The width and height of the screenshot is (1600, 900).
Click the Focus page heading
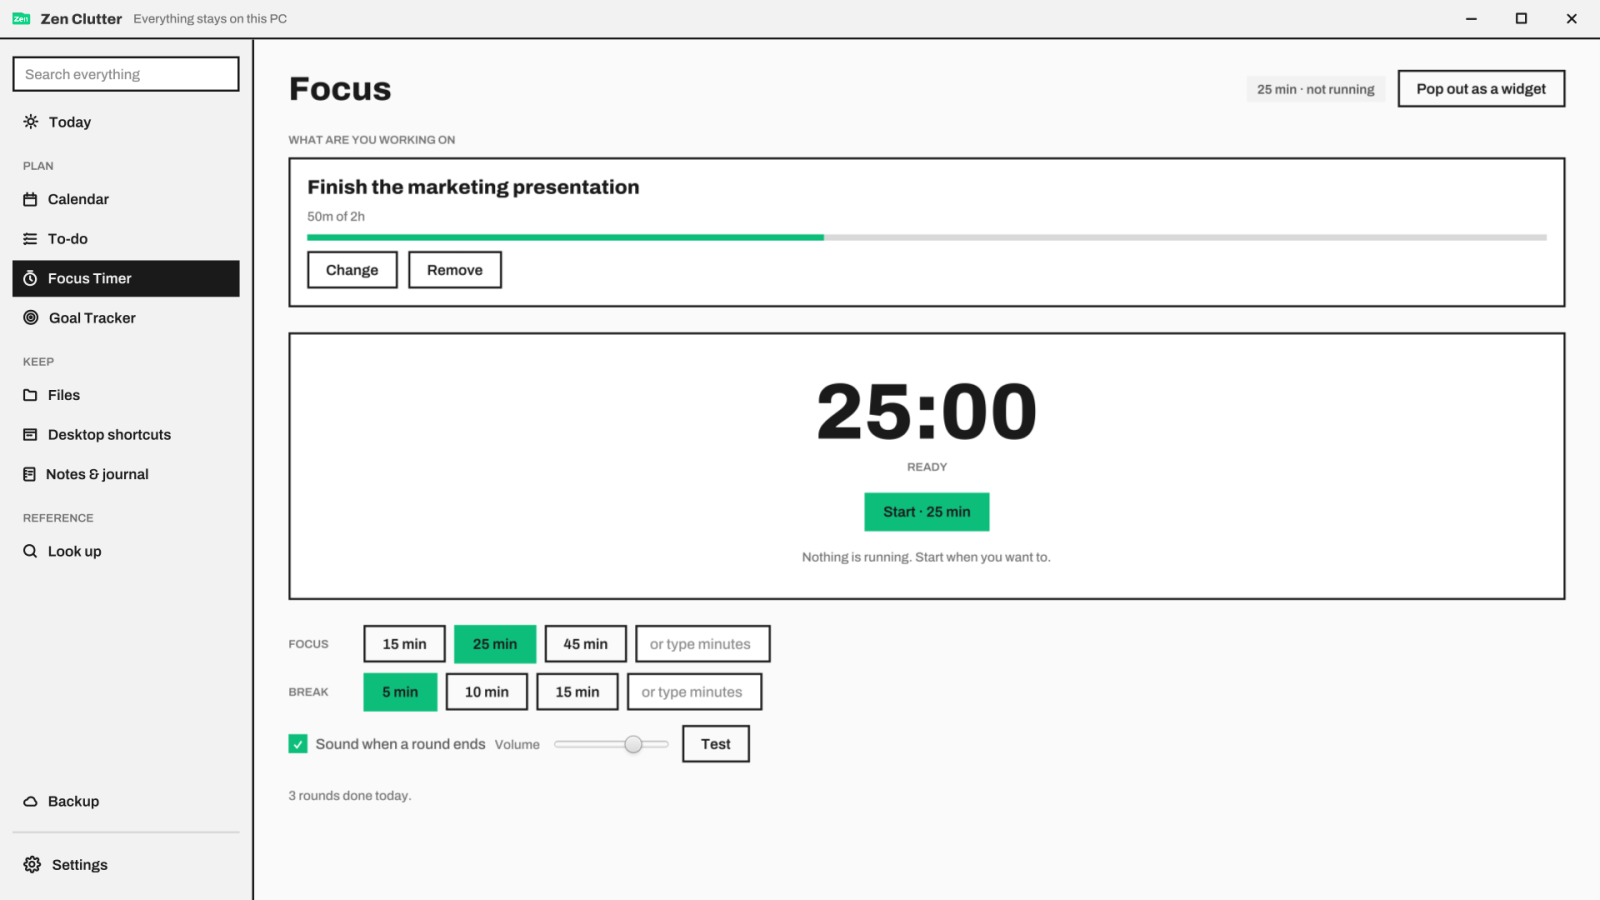pos(340,89)
